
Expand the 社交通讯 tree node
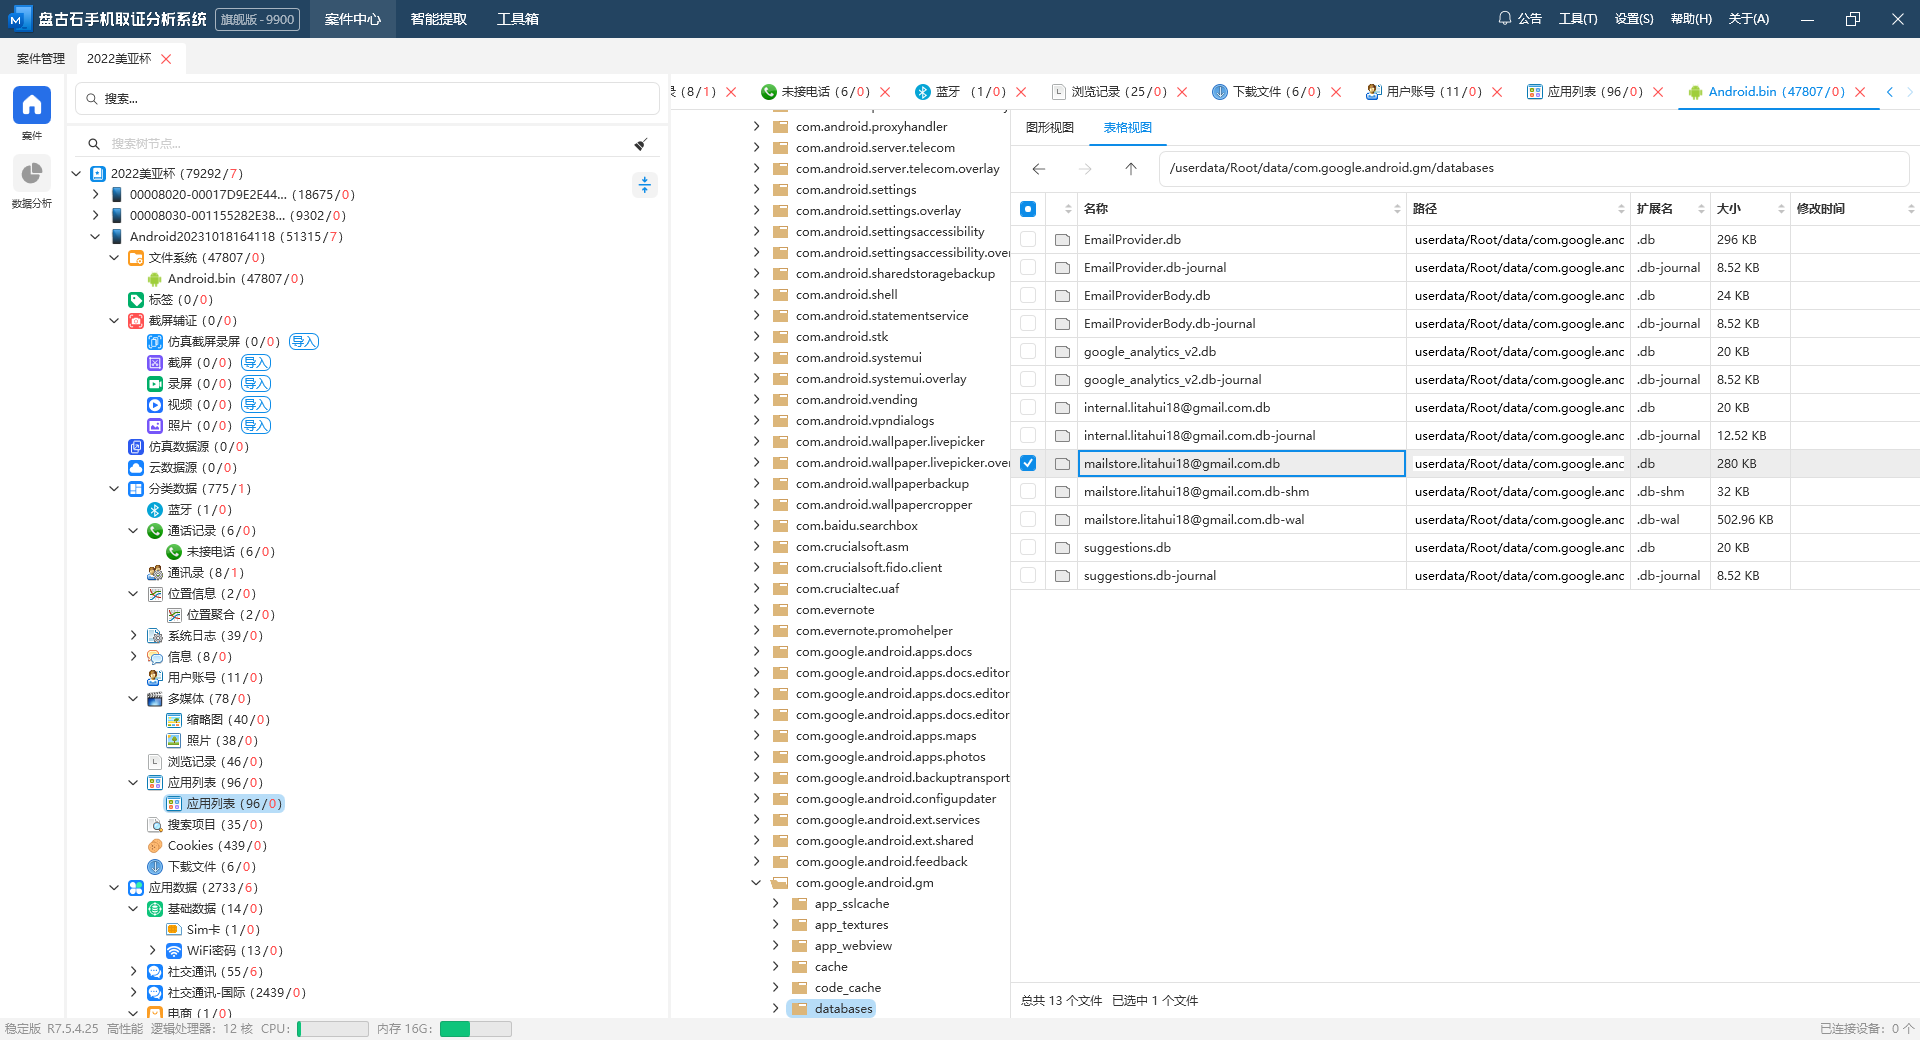pyautogui.click(x=134, y=971)
